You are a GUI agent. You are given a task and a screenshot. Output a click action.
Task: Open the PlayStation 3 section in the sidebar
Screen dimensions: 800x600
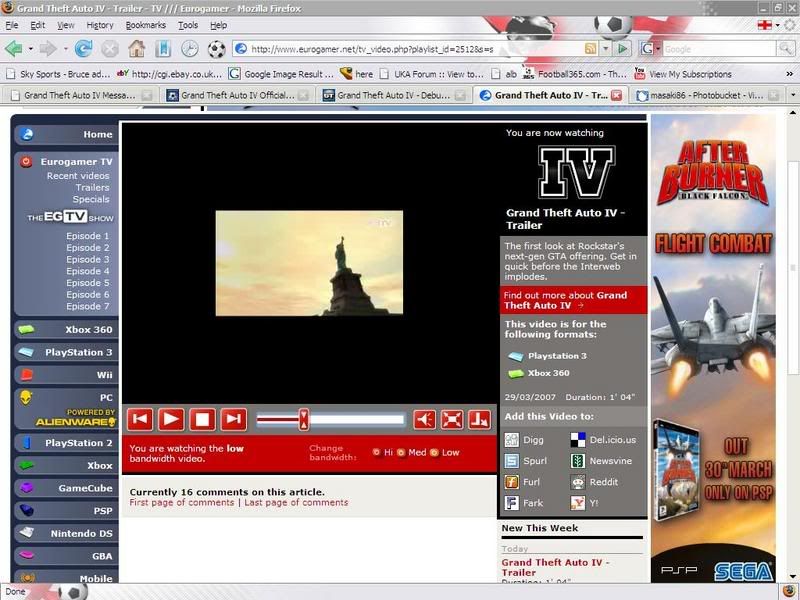click(66, 352)
